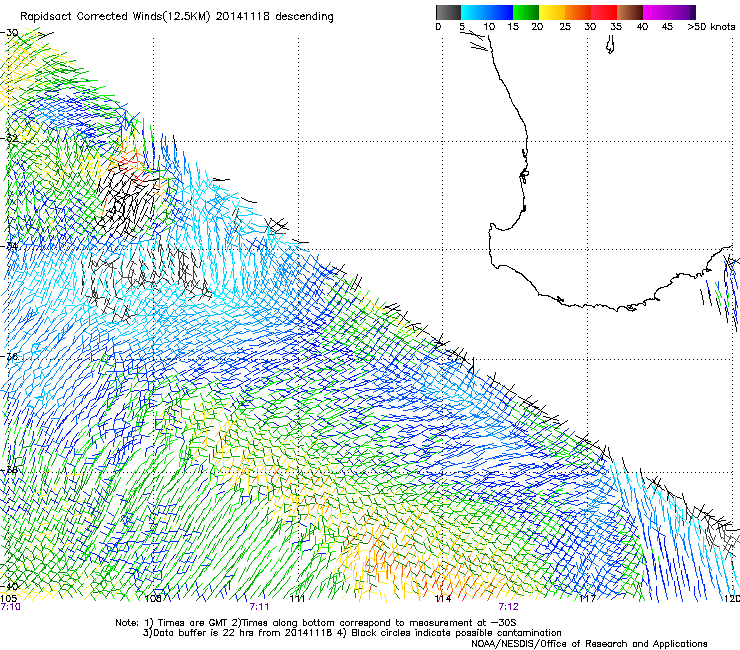Click the latitude label '-32' on the left axis

click(9, 139)
